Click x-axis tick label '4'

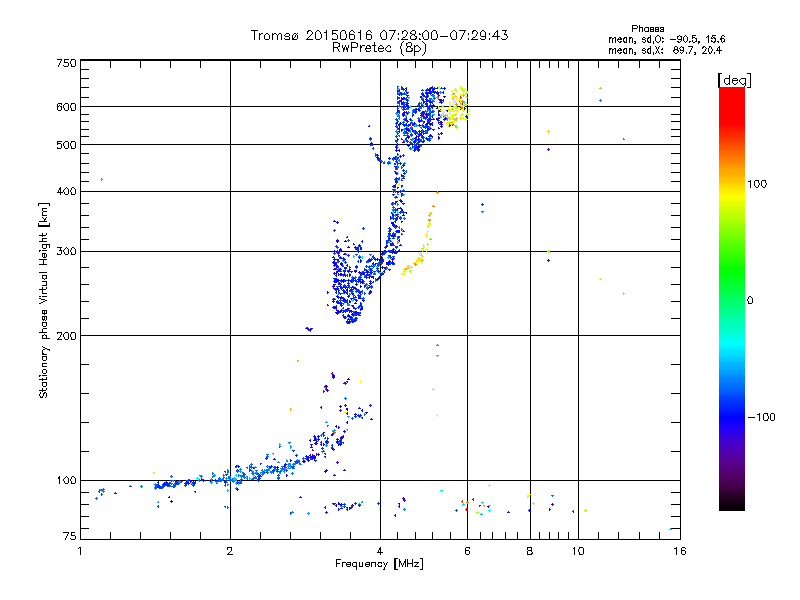[380, 551]
